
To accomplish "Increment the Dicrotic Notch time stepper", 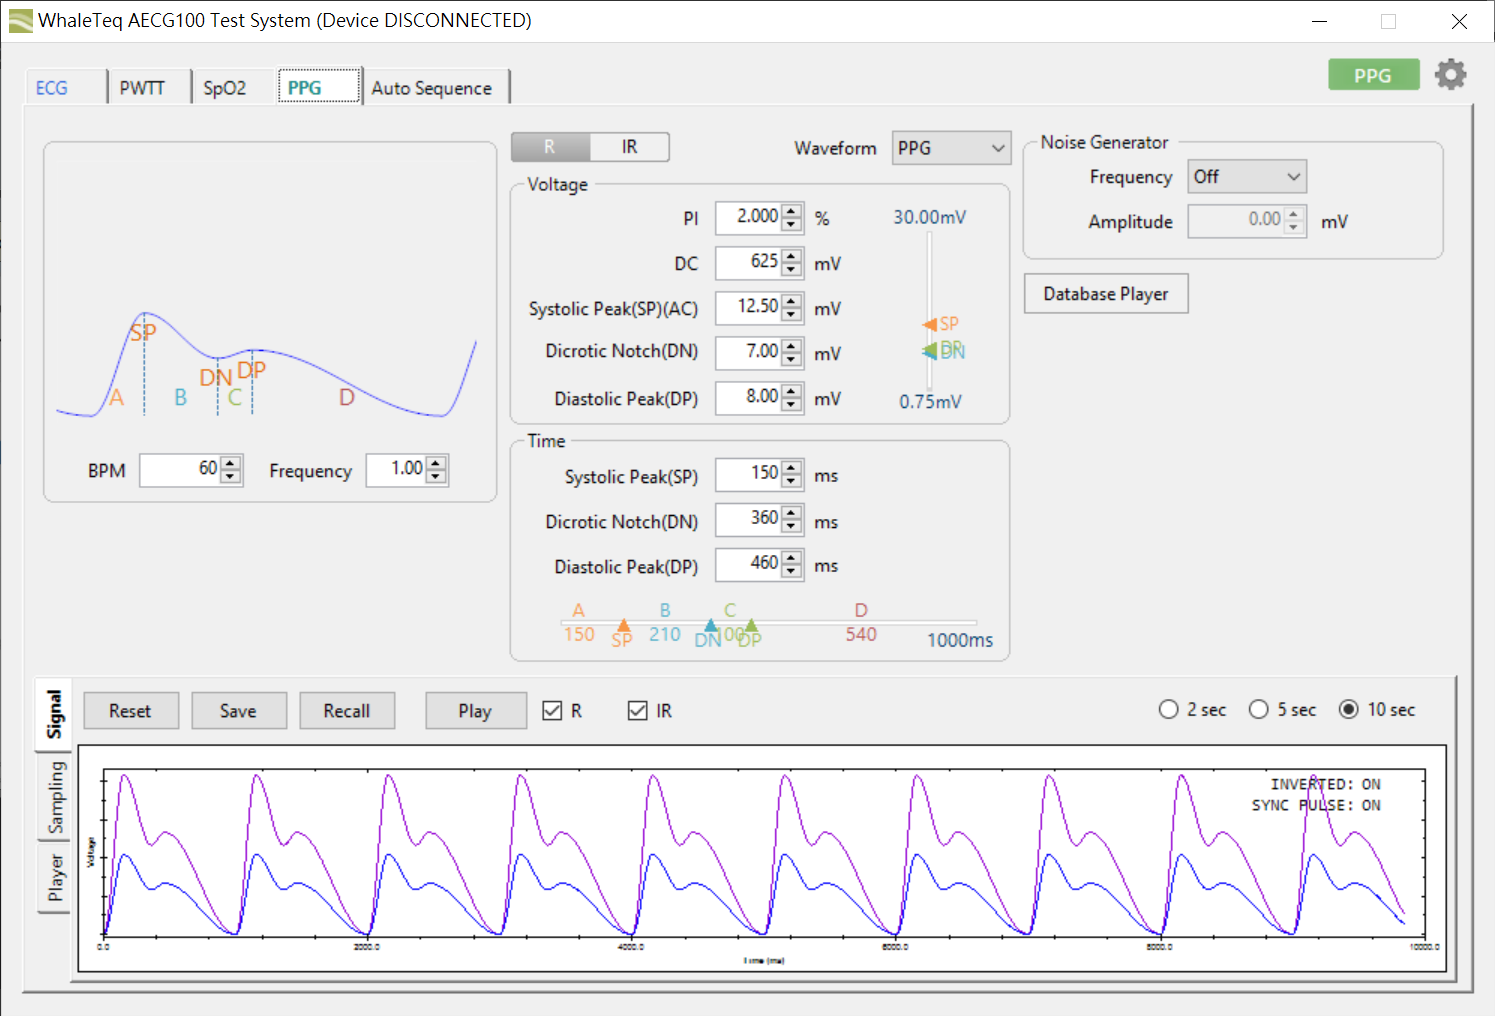I will (x=791, y=514).
